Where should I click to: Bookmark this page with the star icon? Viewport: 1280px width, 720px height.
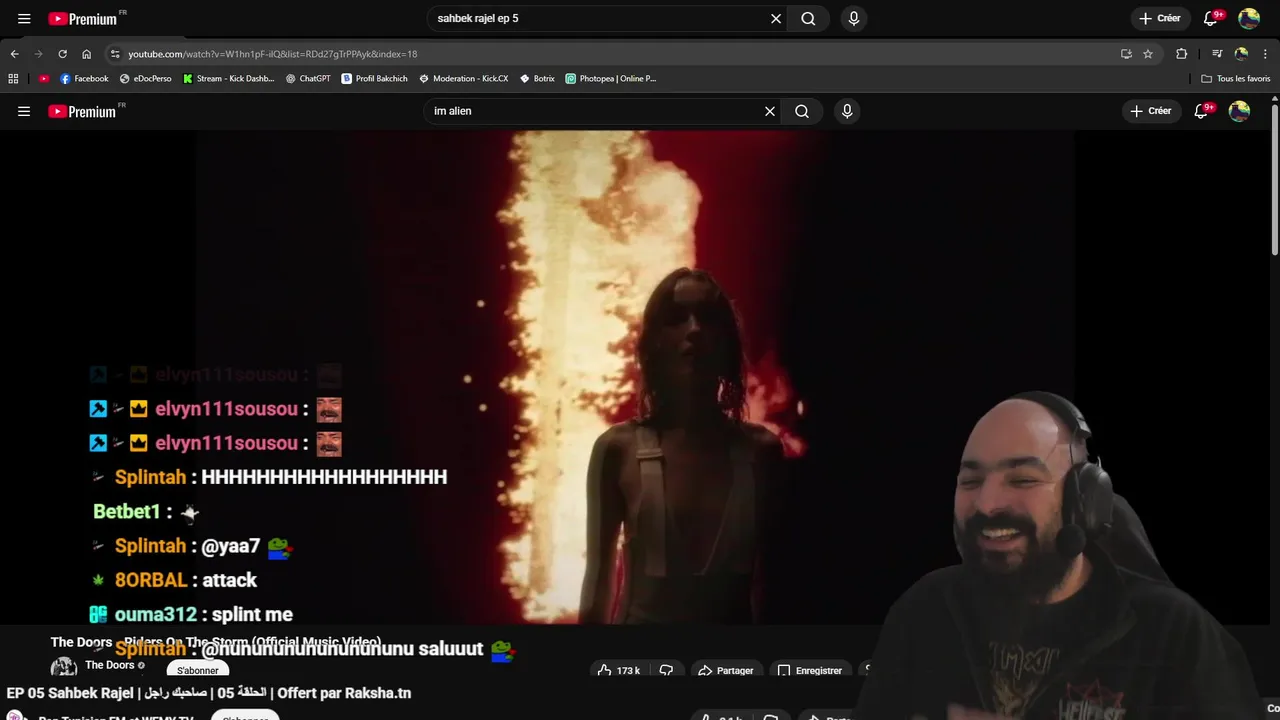coord(1148,54)
